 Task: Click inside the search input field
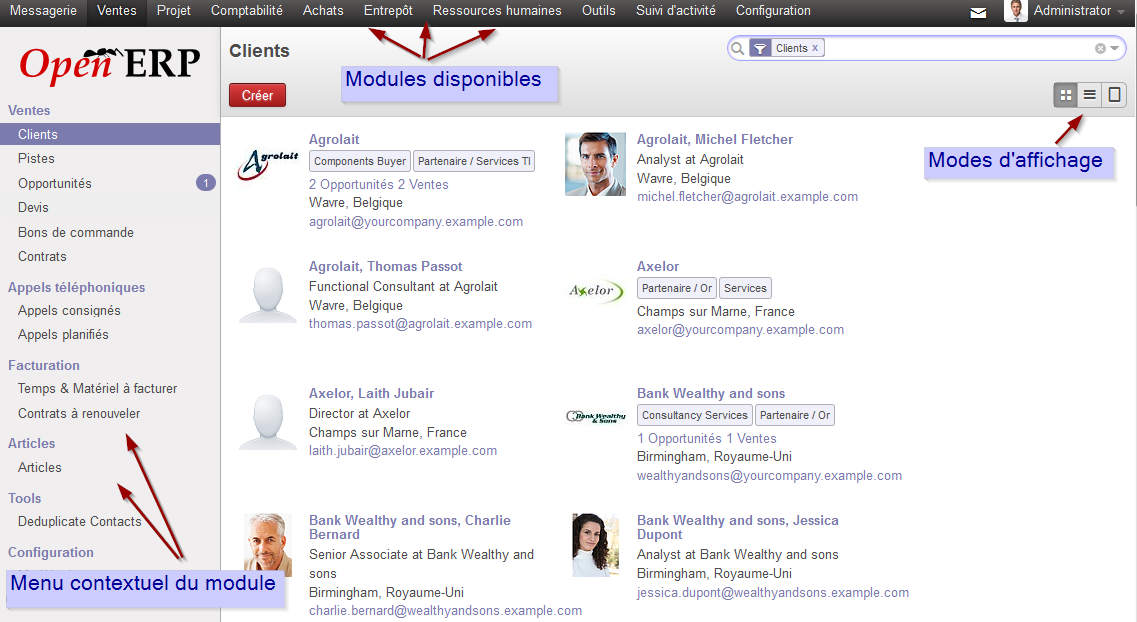(957, 49)
